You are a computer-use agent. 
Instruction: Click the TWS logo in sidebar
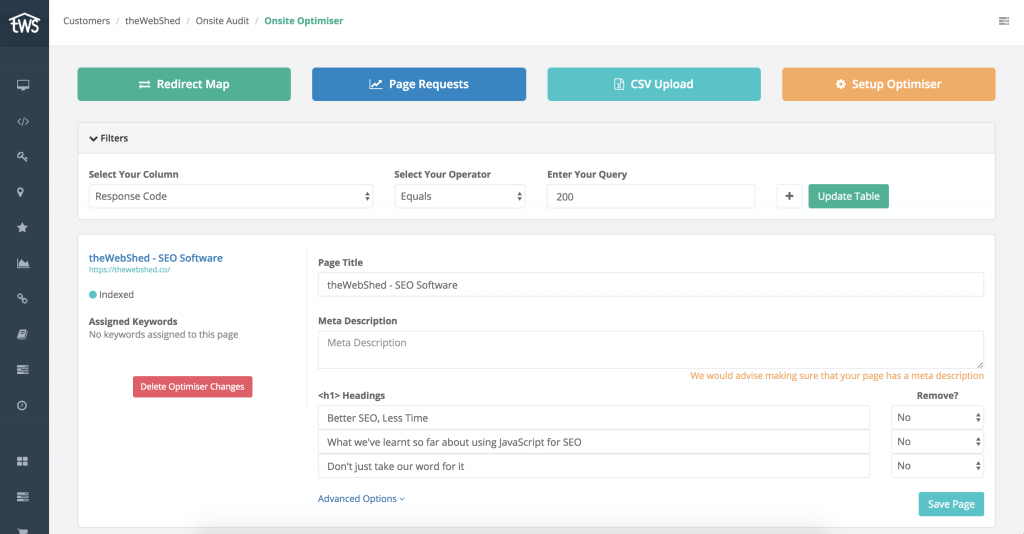click(x=24, y=24)
